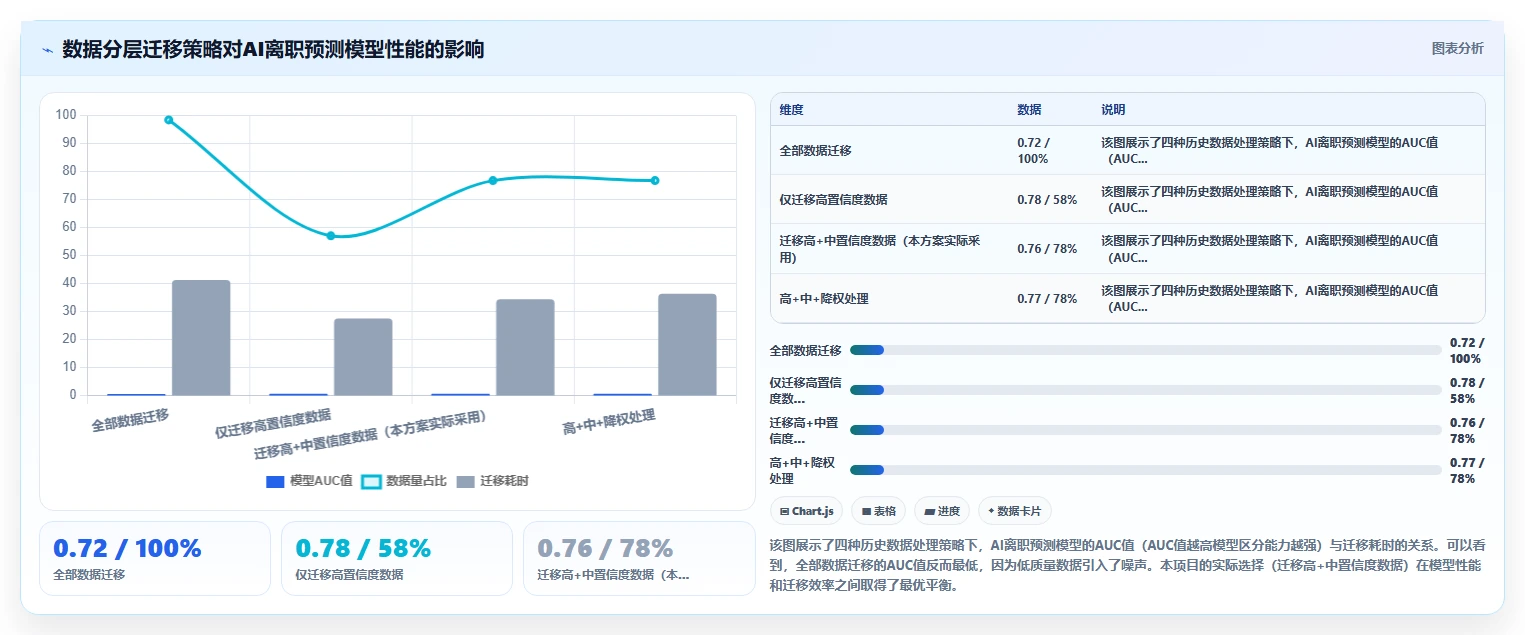Viewport: 1525px width, 635px height.
Task: Toggle the 迁移耗时 legend item
Action: point(492,481)
